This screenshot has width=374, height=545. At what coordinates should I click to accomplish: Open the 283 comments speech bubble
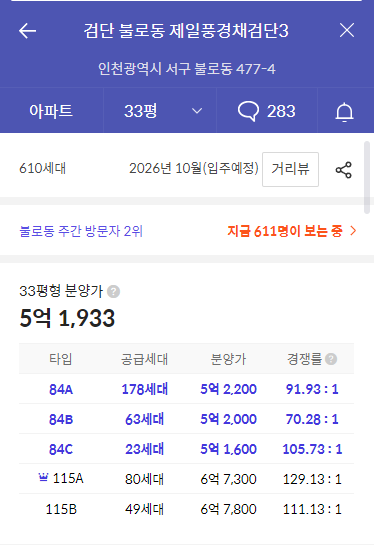coord(267,111)
